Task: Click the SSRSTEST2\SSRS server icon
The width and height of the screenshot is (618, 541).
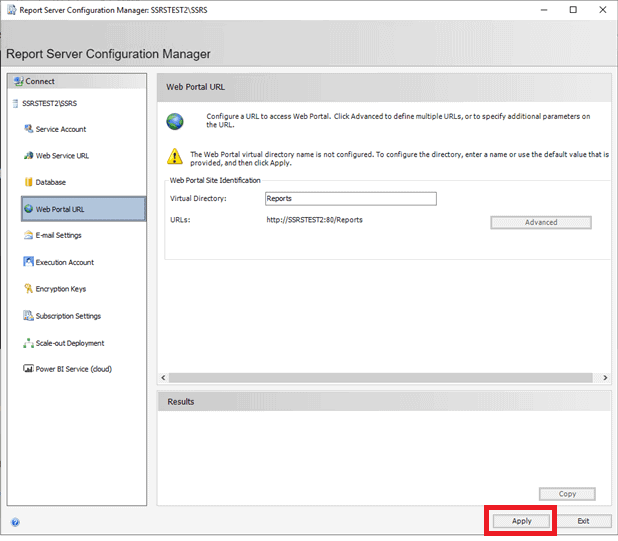Action: 15,104
